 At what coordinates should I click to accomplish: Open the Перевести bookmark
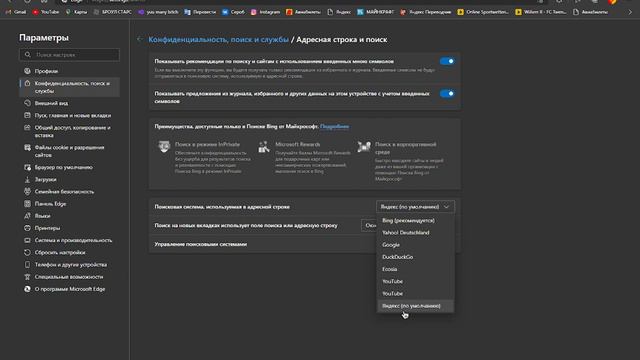[200, 12]
